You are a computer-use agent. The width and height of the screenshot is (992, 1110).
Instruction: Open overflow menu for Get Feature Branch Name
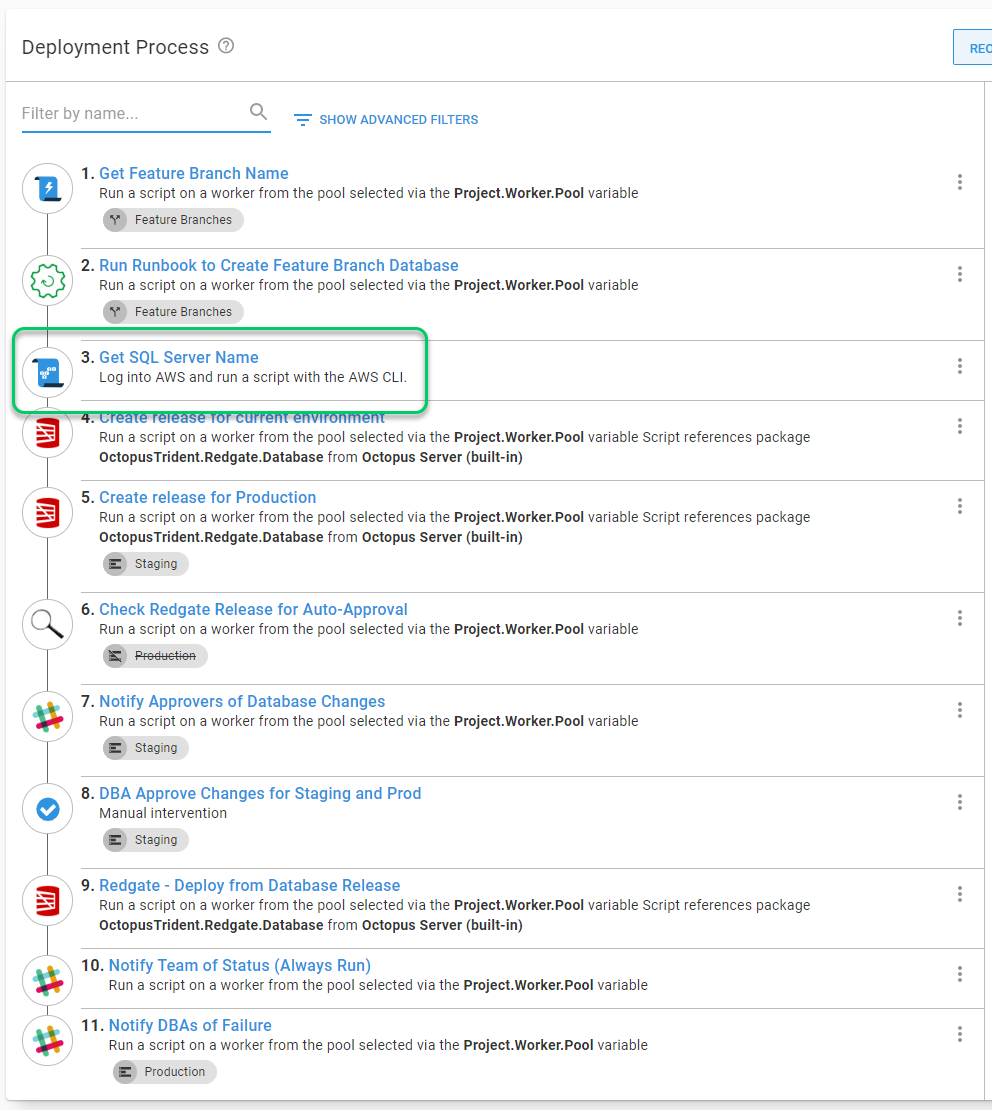(959, 182)
